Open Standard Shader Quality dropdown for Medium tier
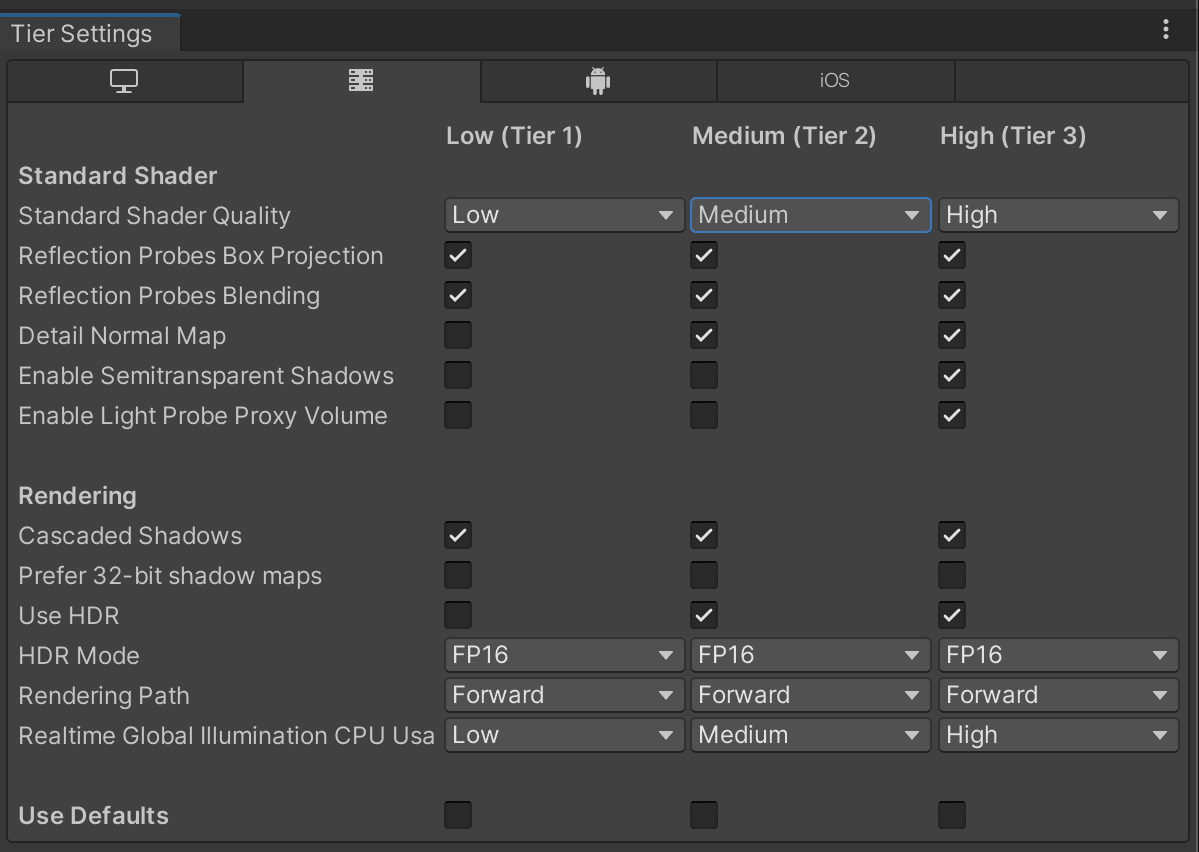The height and width of the screenshot is (852, 1199). coord(810,215)
